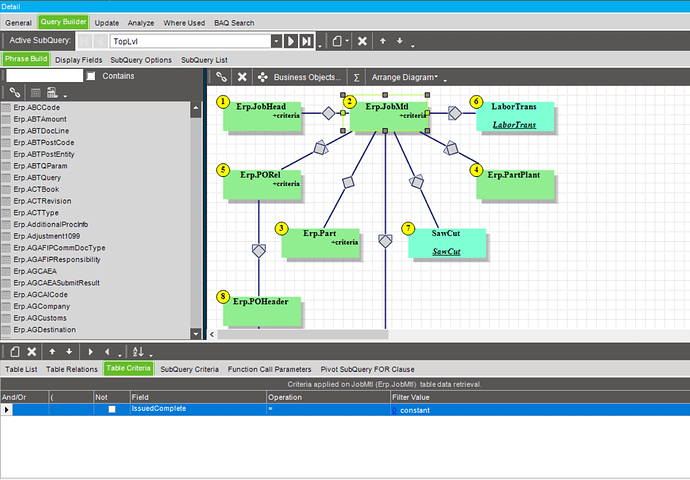Click link icon in table list toolbar
The height and width of the screenshot is (480, 690).
(x=15, y=92)
